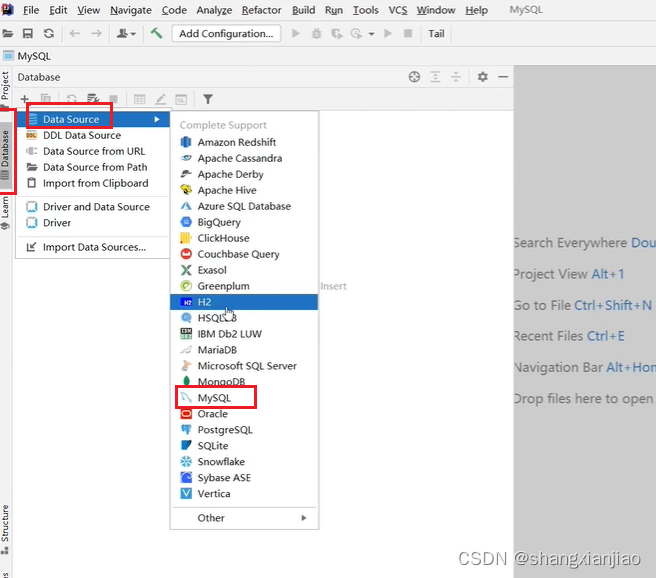Choose MySQL data source
Viewport: 656px width, 578px height.
244,398
